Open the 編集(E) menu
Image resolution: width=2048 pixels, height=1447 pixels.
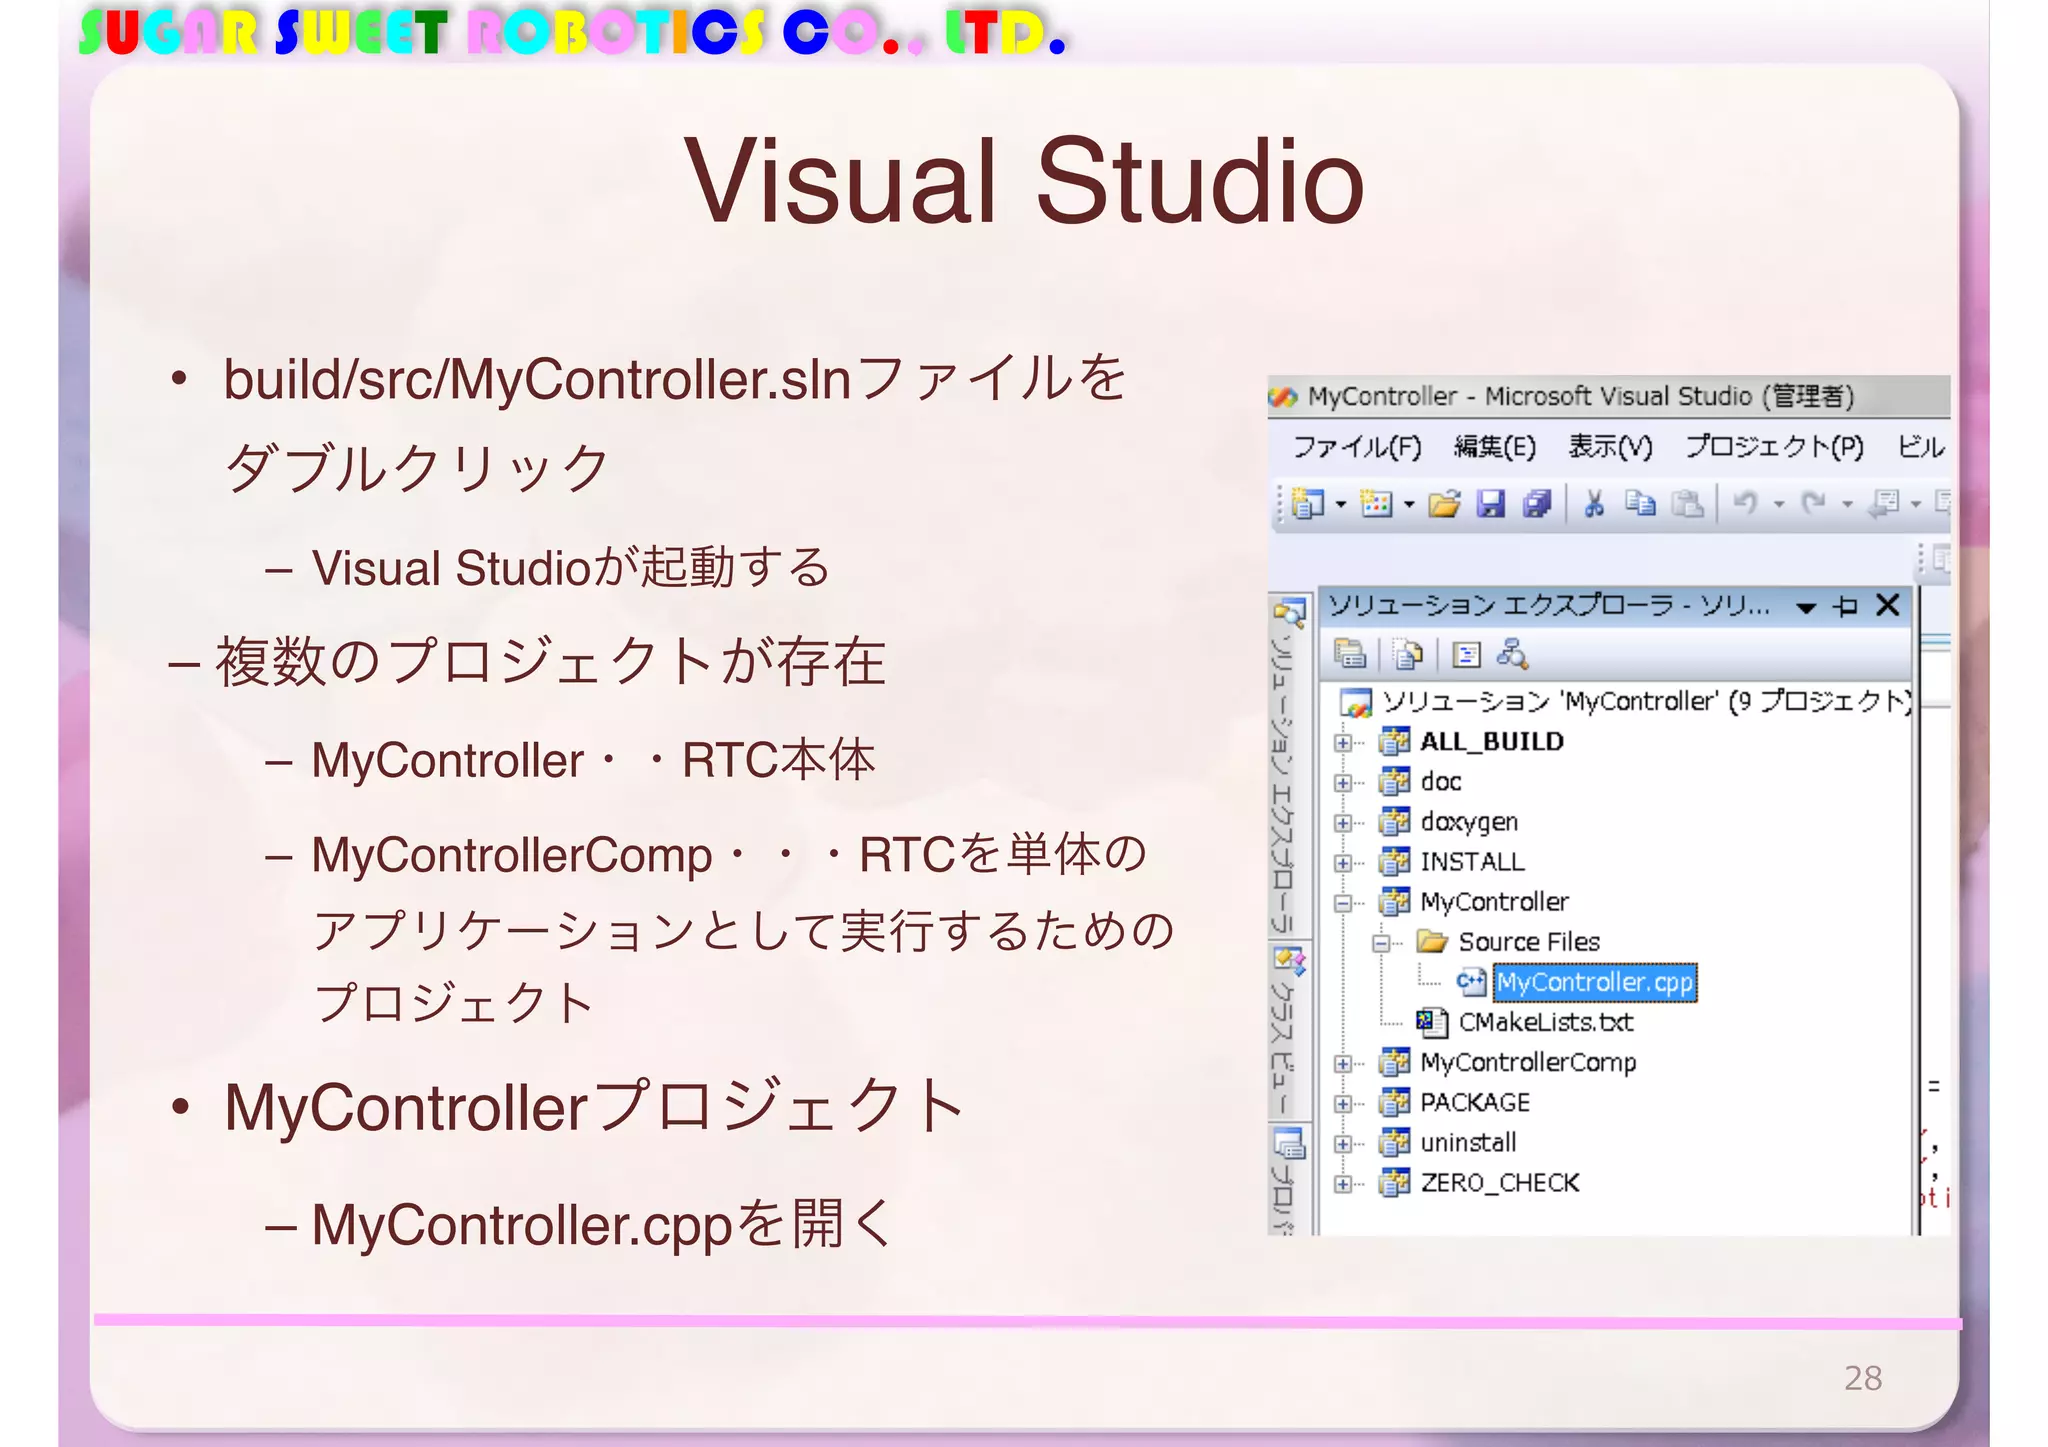pos(1495,446)
